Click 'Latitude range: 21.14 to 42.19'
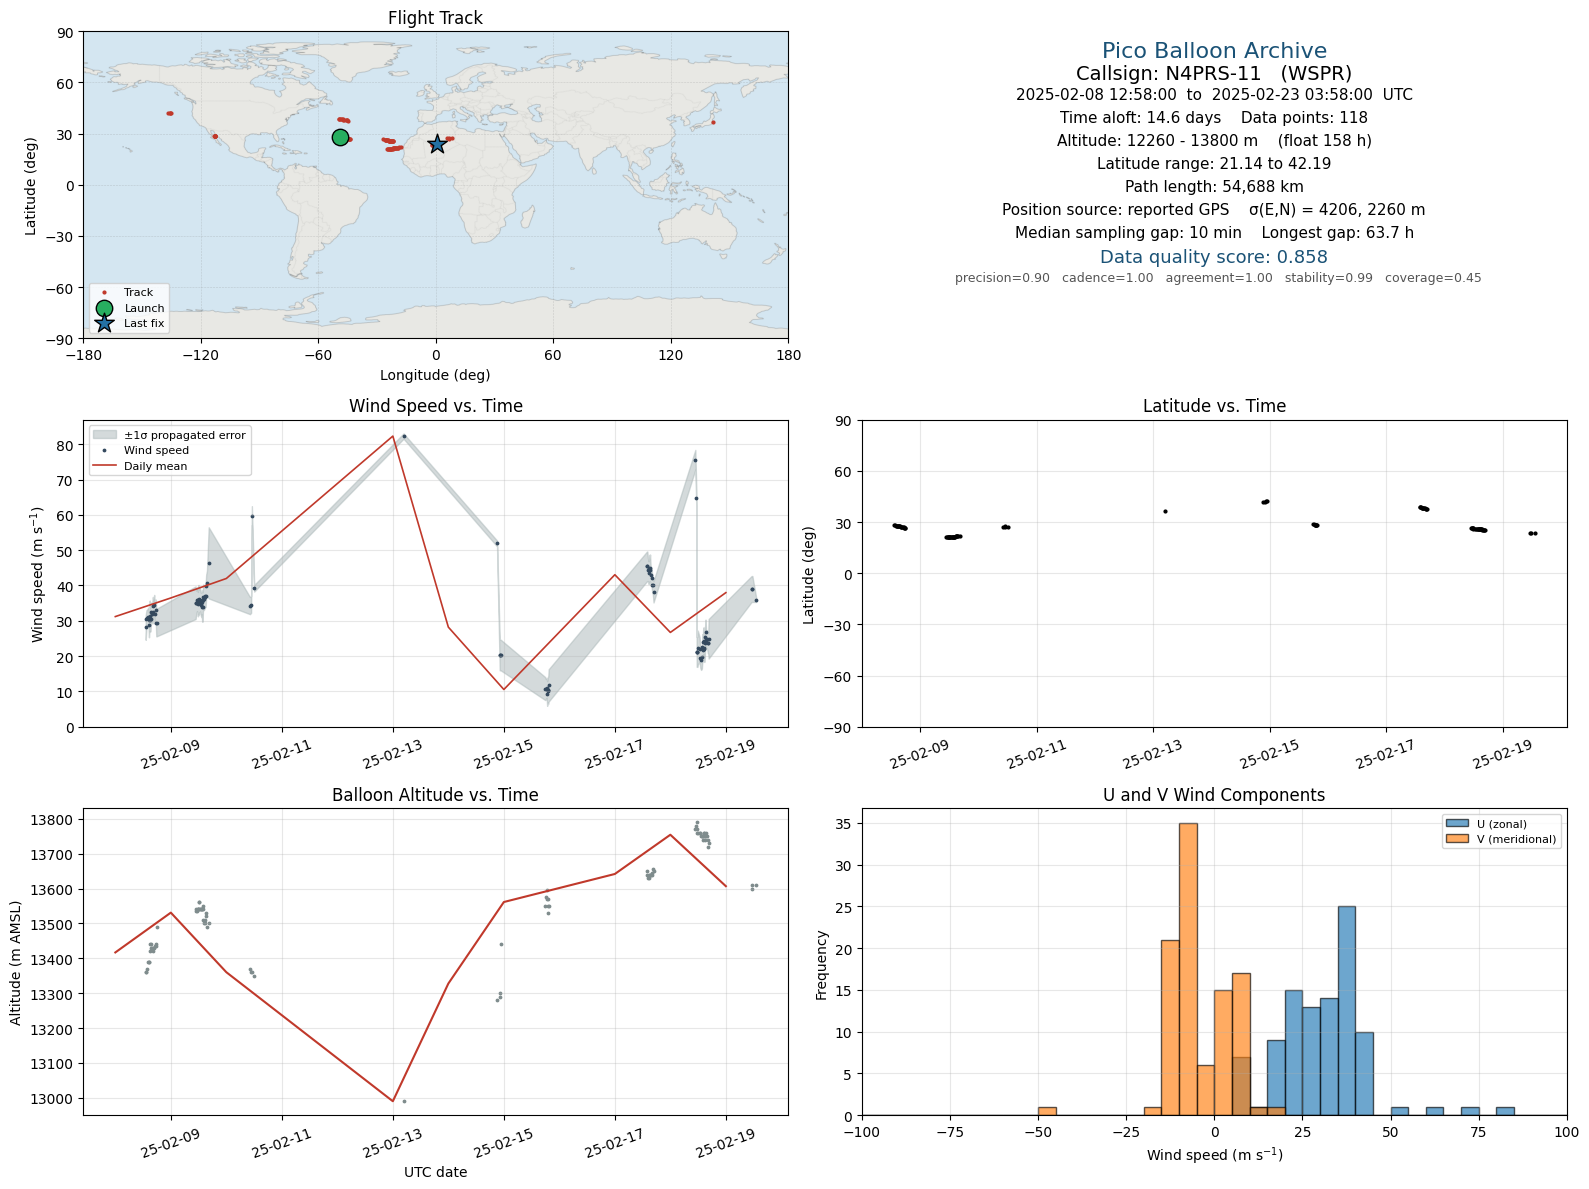1589x1189 pixels. point(1214,164)
